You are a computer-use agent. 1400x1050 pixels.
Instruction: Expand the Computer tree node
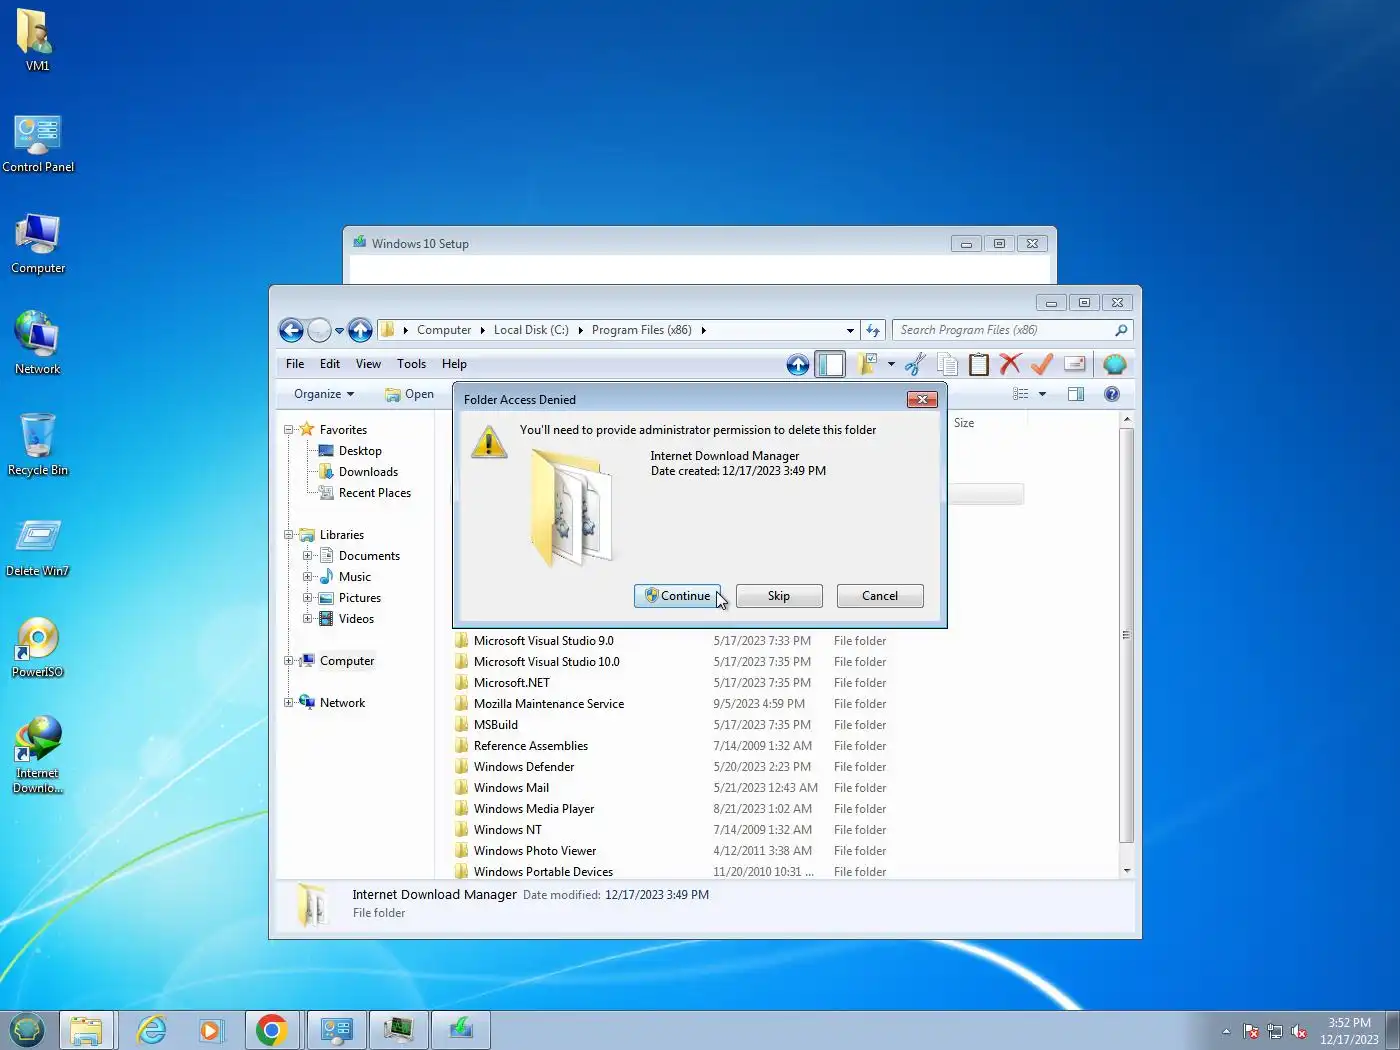click(289, 661)
